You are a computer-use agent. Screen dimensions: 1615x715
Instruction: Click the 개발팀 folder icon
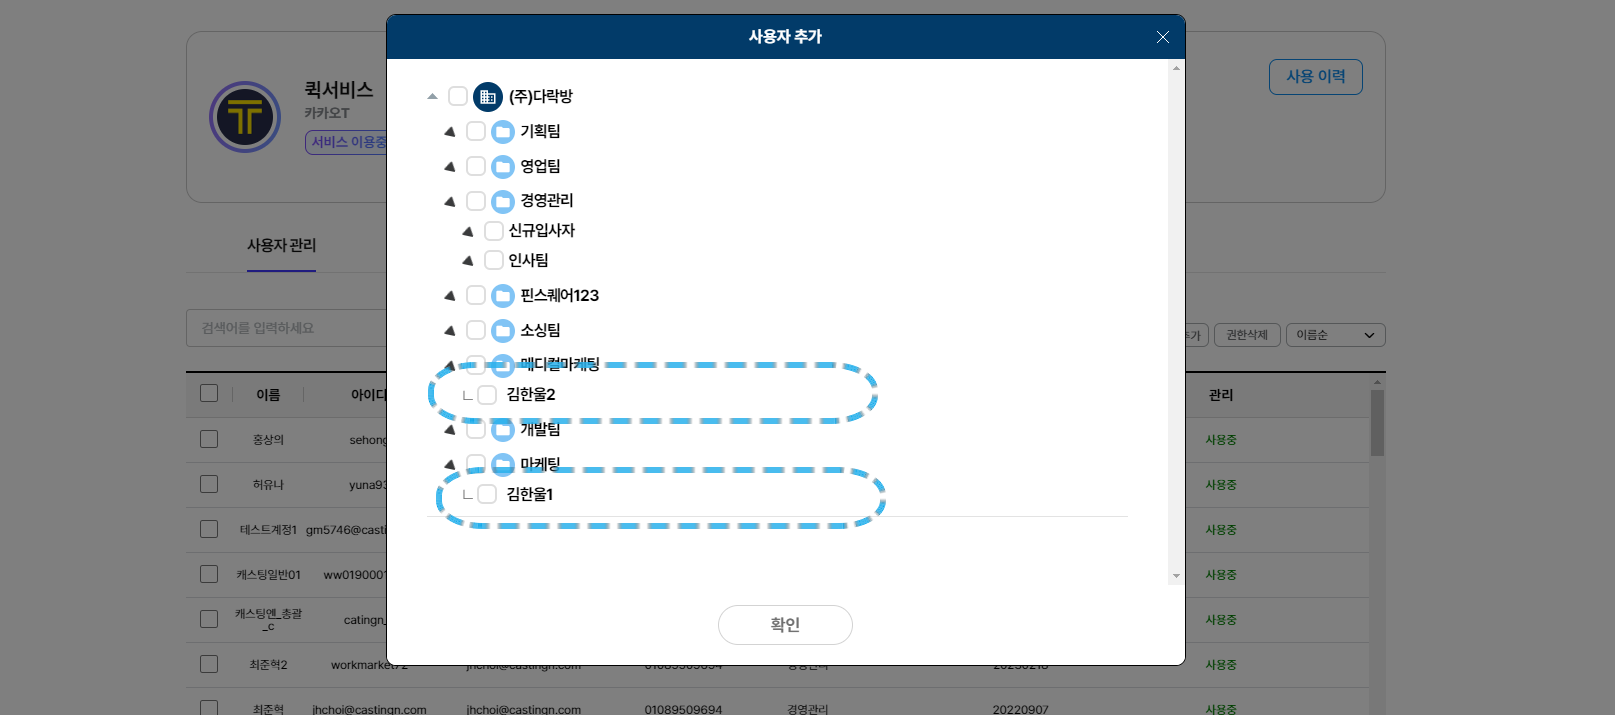pos(503,430)
